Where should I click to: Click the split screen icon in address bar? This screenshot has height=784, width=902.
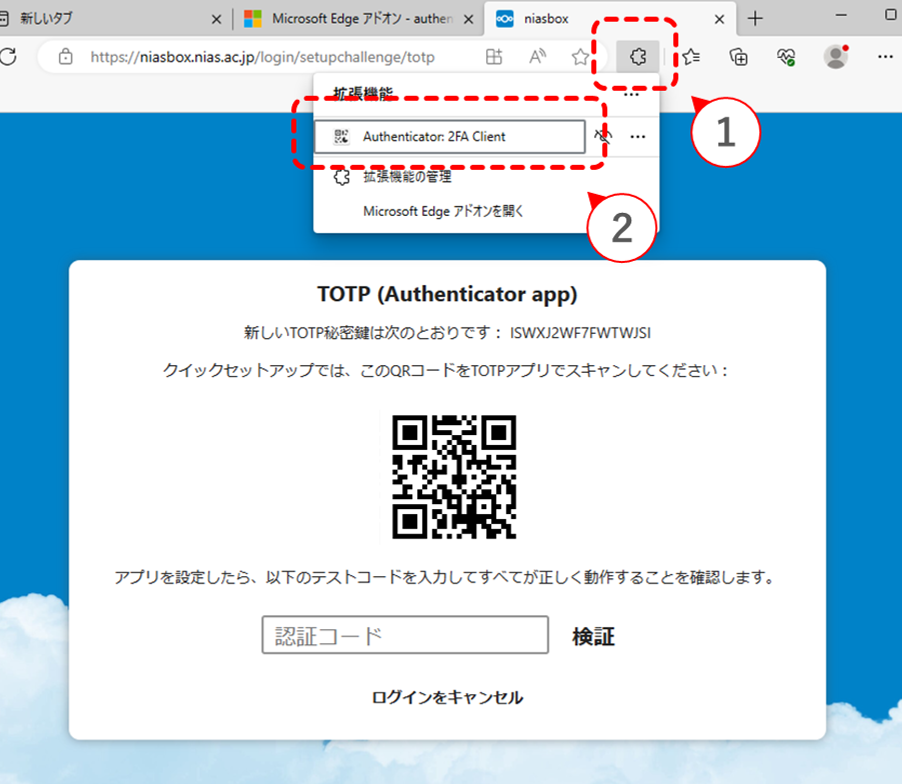(x=494, y=56)
